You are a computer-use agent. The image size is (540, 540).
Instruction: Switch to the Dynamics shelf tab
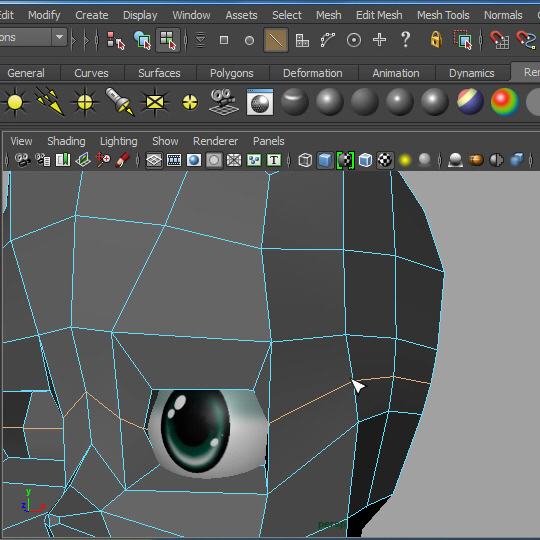tap(471, 73)
